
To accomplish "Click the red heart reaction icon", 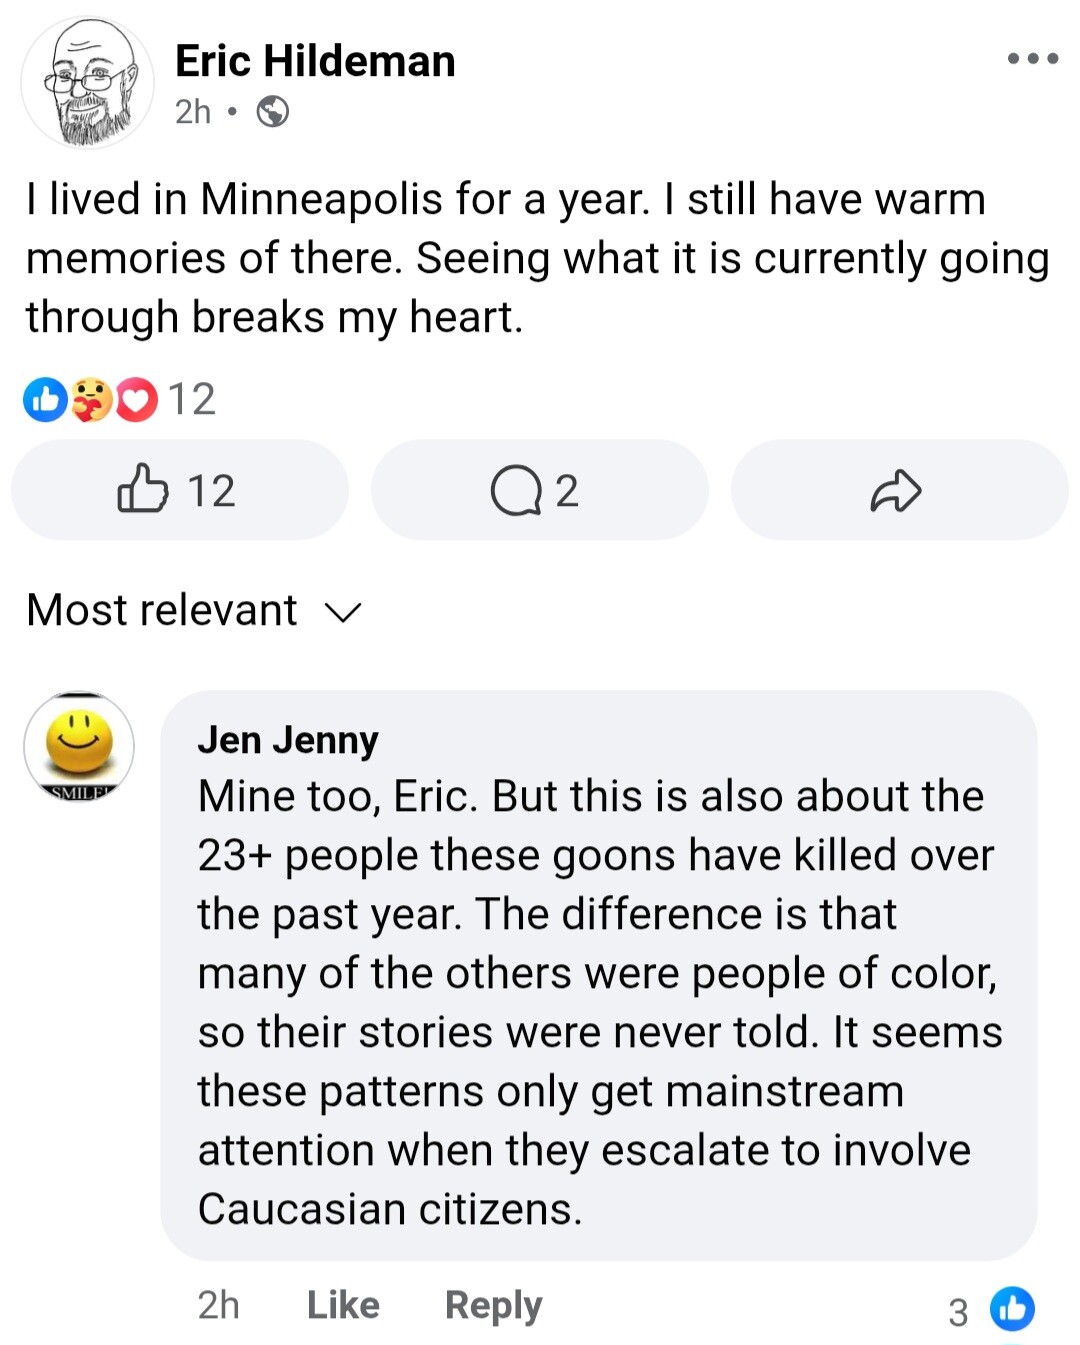I will click(137, 400).
